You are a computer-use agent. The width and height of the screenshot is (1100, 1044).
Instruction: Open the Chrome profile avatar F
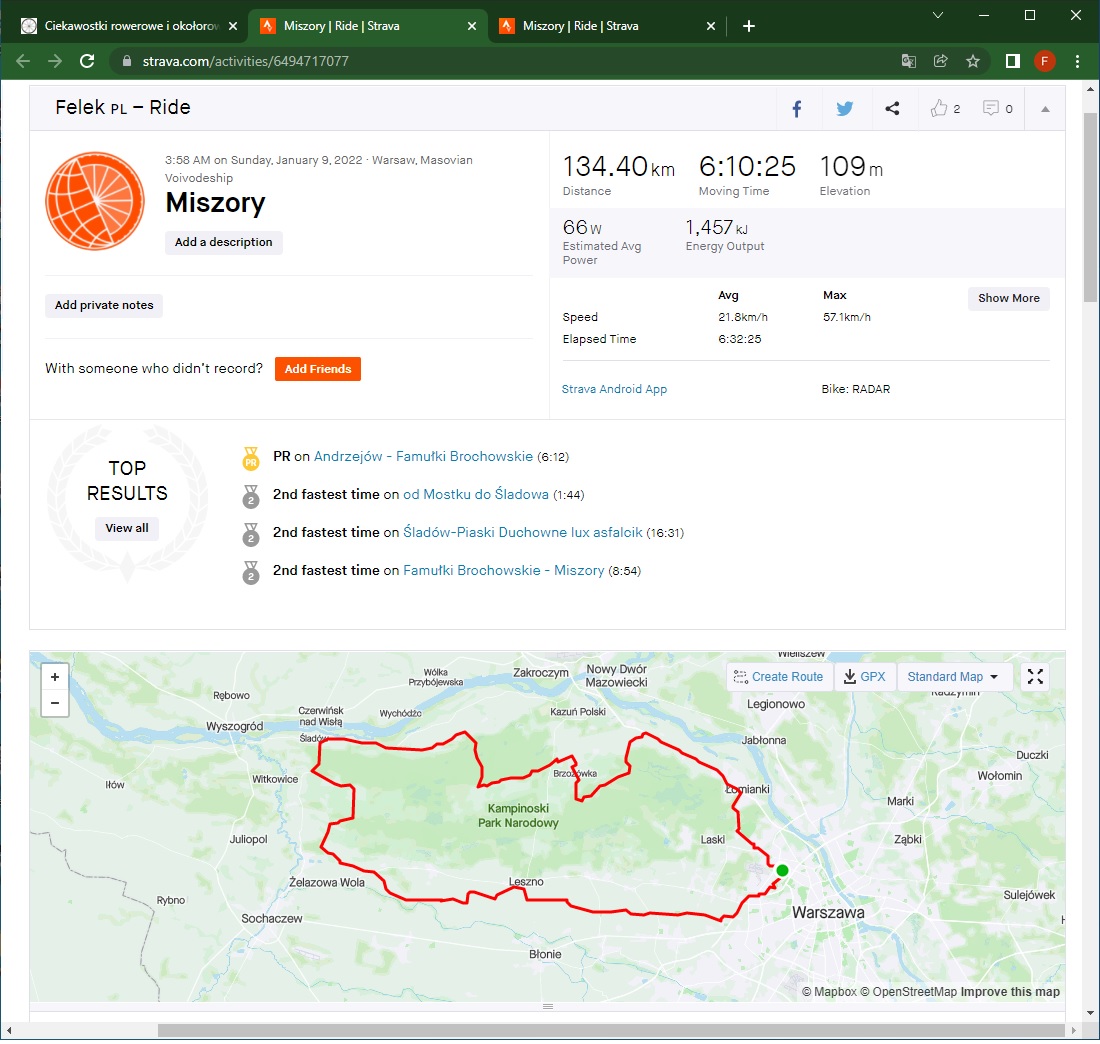(x=1045, y=61)
